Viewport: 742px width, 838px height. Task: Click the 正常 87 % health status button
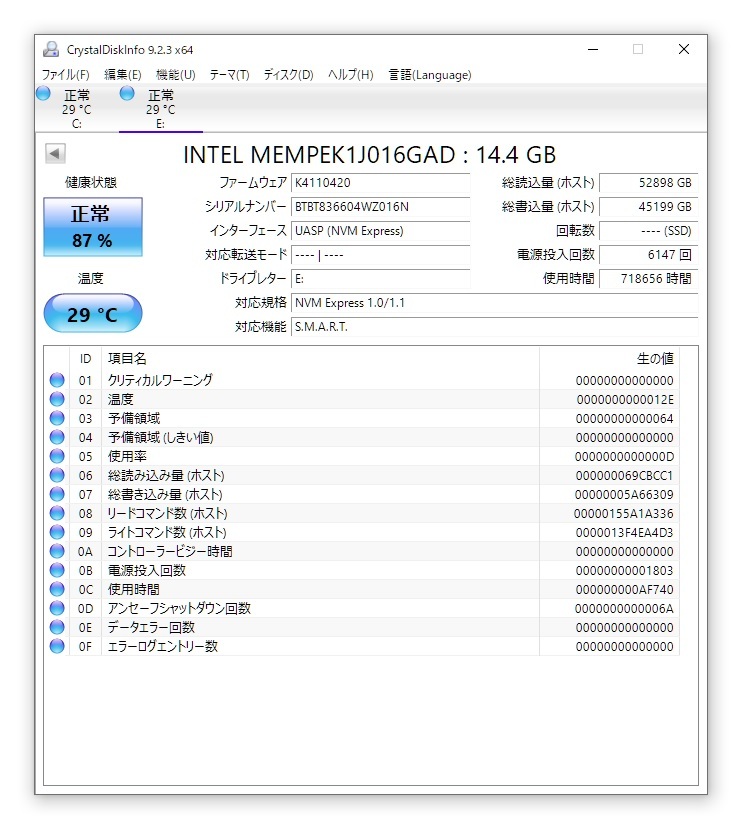point(92,227)
